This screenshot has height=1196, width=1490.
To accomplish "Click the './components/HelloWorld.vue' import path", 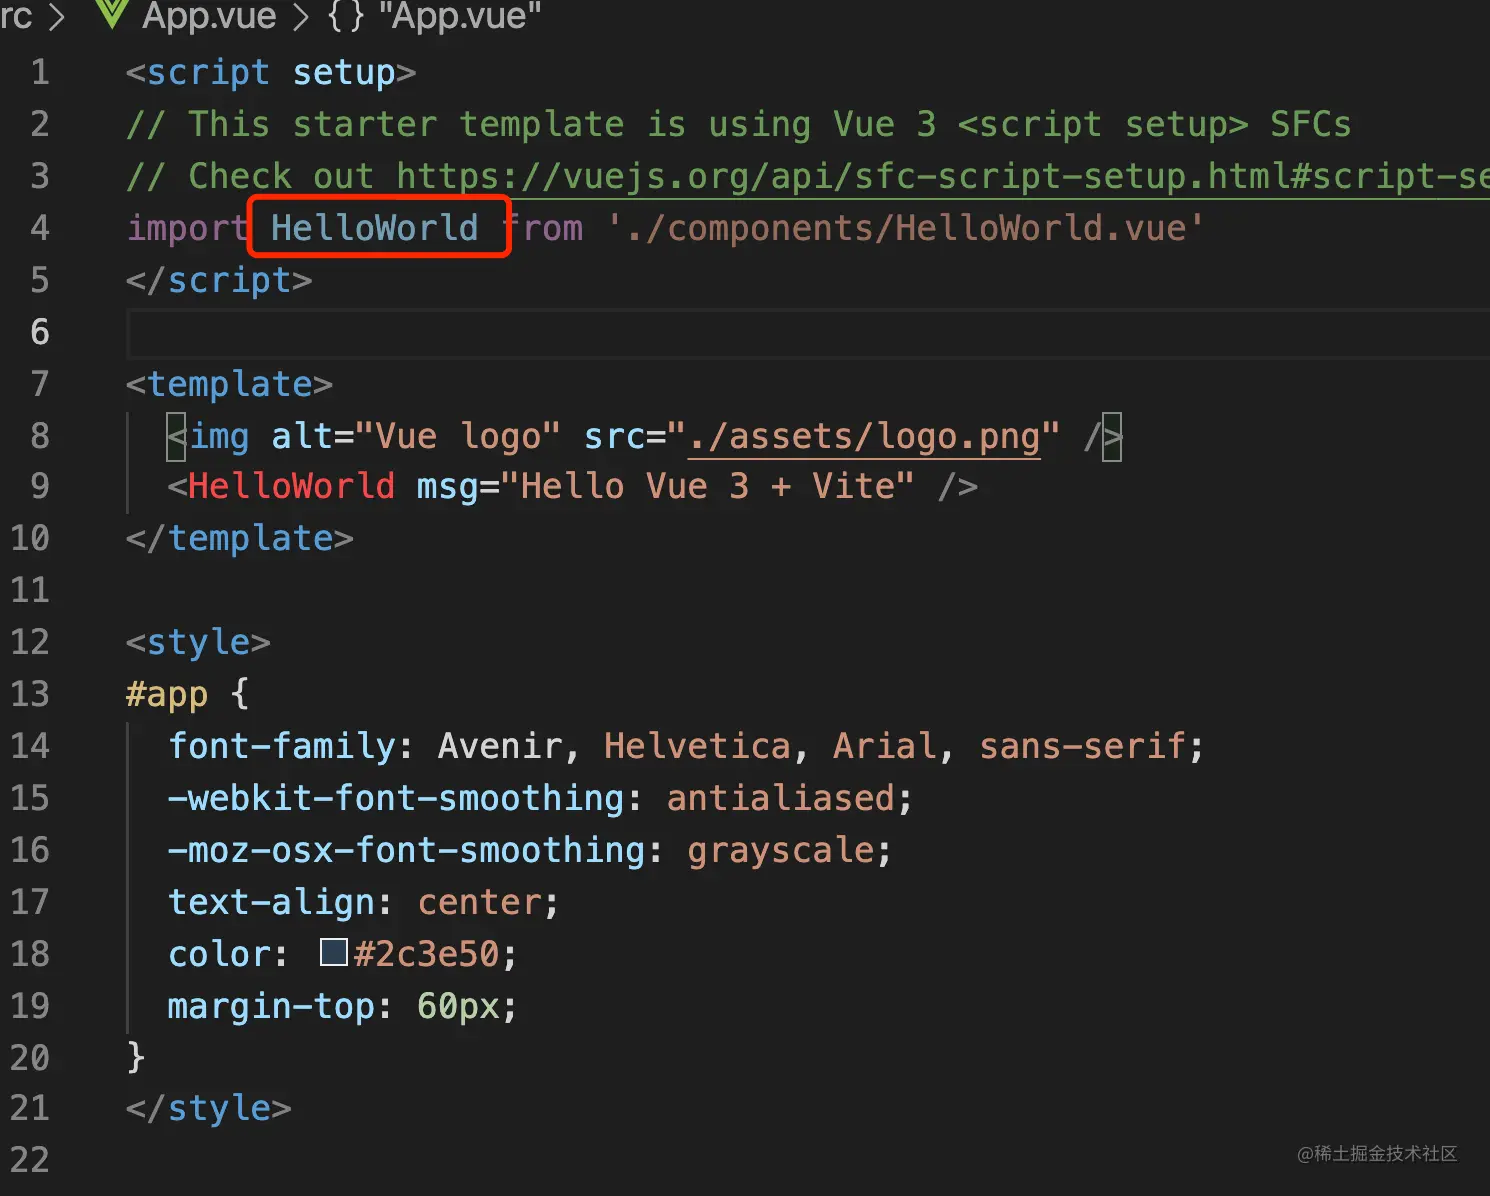I will 906,228.
